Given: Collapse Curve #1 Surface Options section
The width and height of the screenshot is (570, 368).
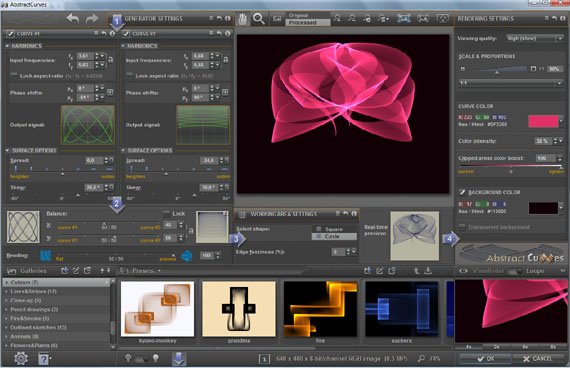Looking at the screenshot, I should pos(7,150).
